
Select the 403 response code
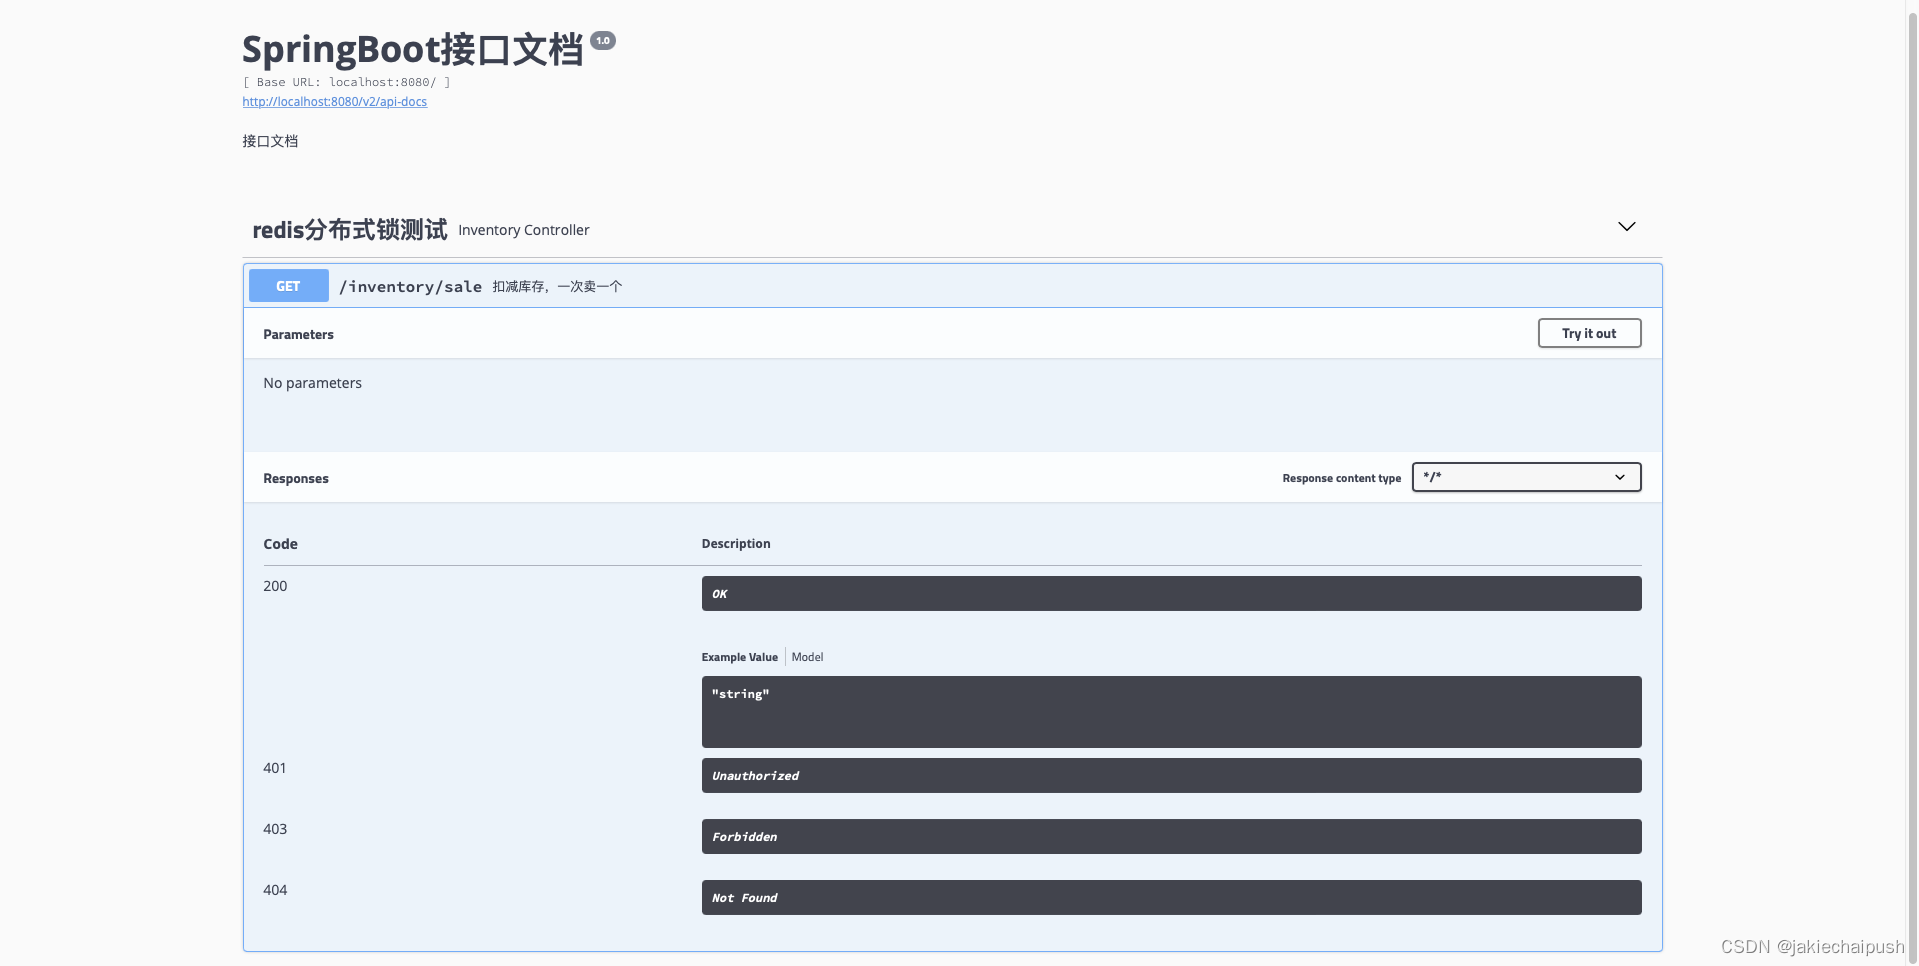275,829
